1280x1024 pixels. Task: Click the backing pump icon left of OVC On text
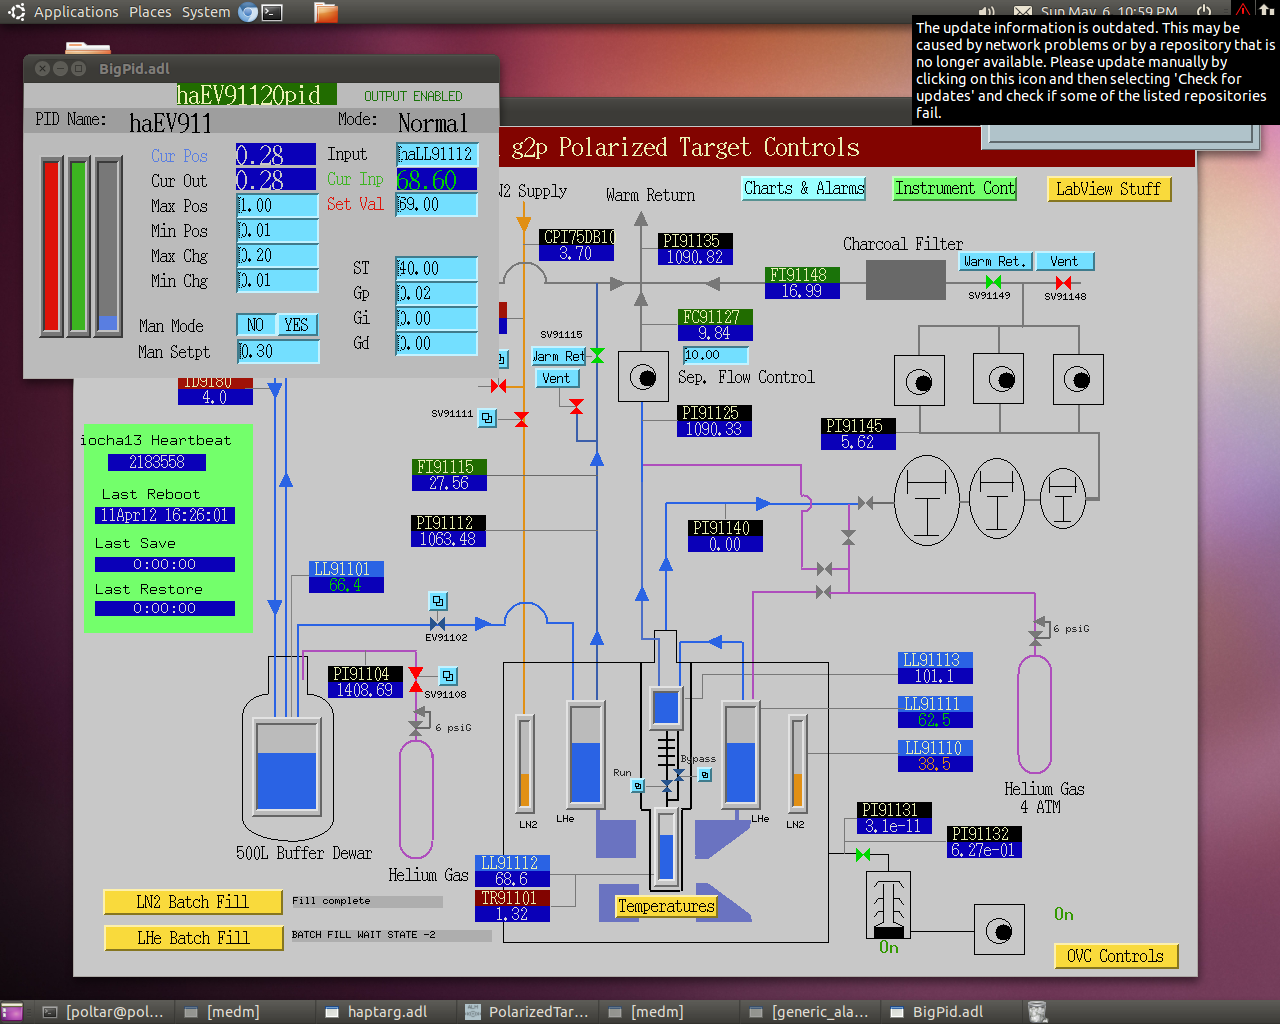tap(999, 930)
